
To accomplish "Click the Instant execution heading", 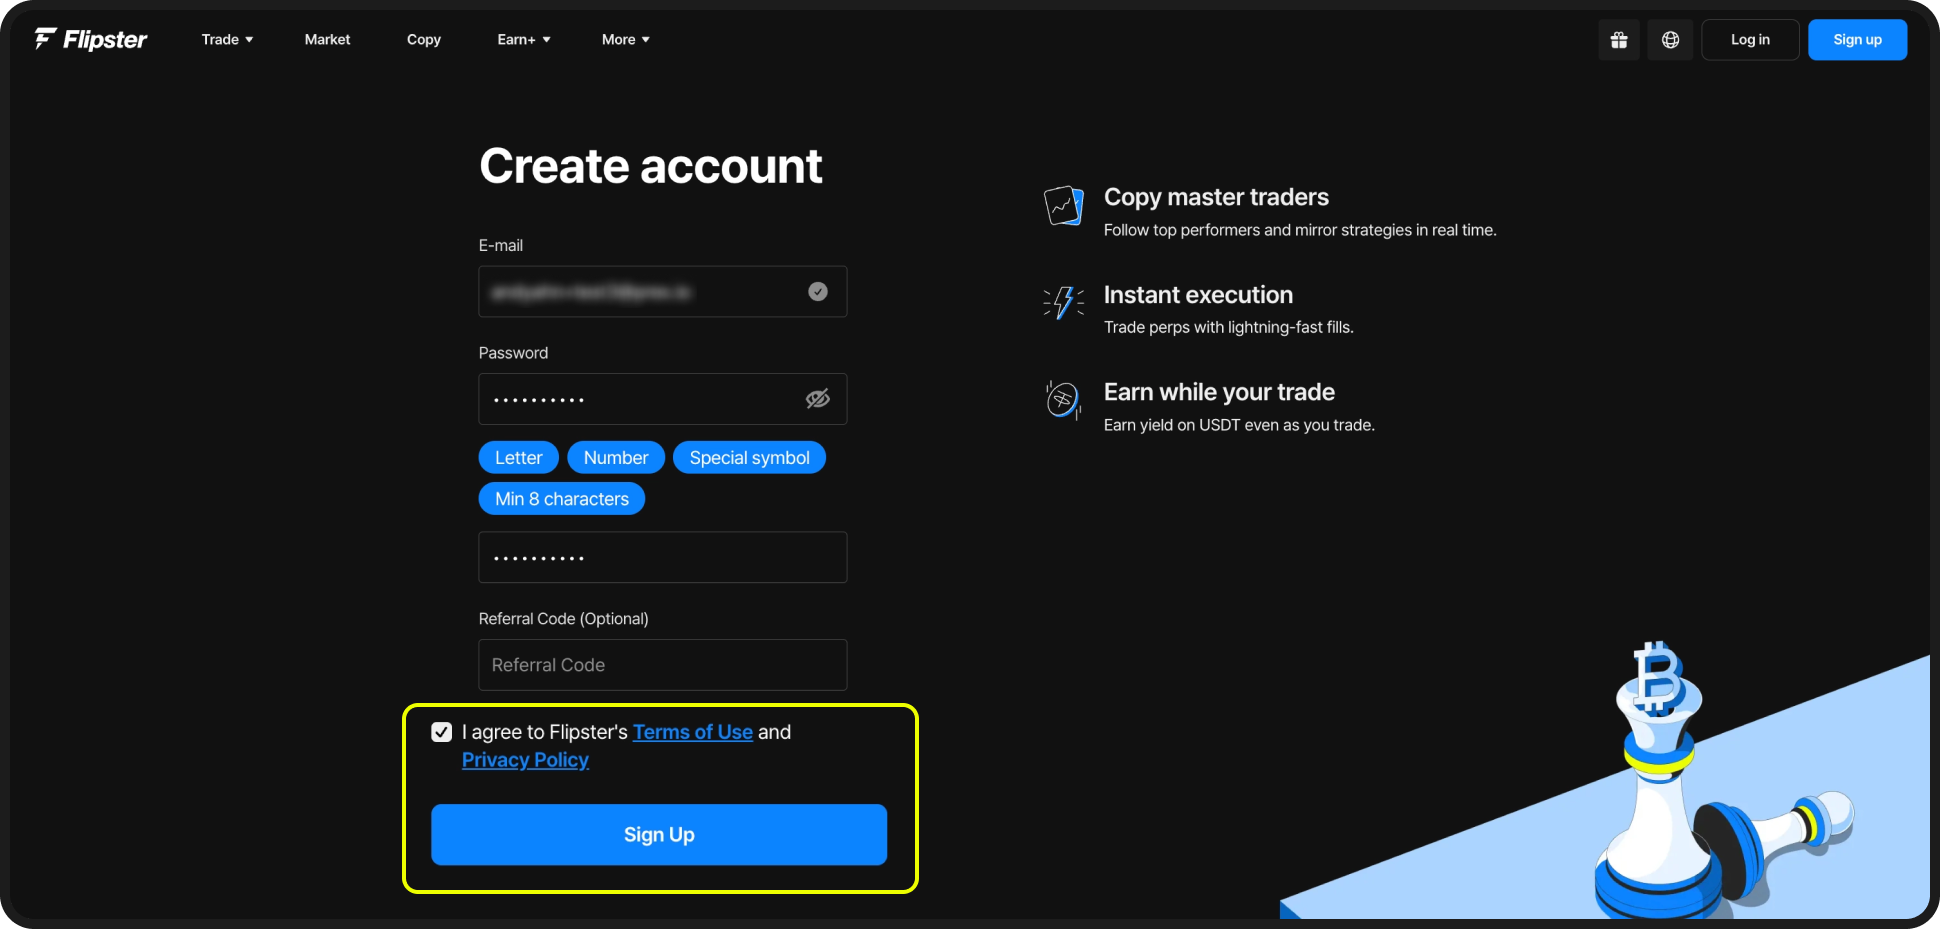I will coord(1198,295).
